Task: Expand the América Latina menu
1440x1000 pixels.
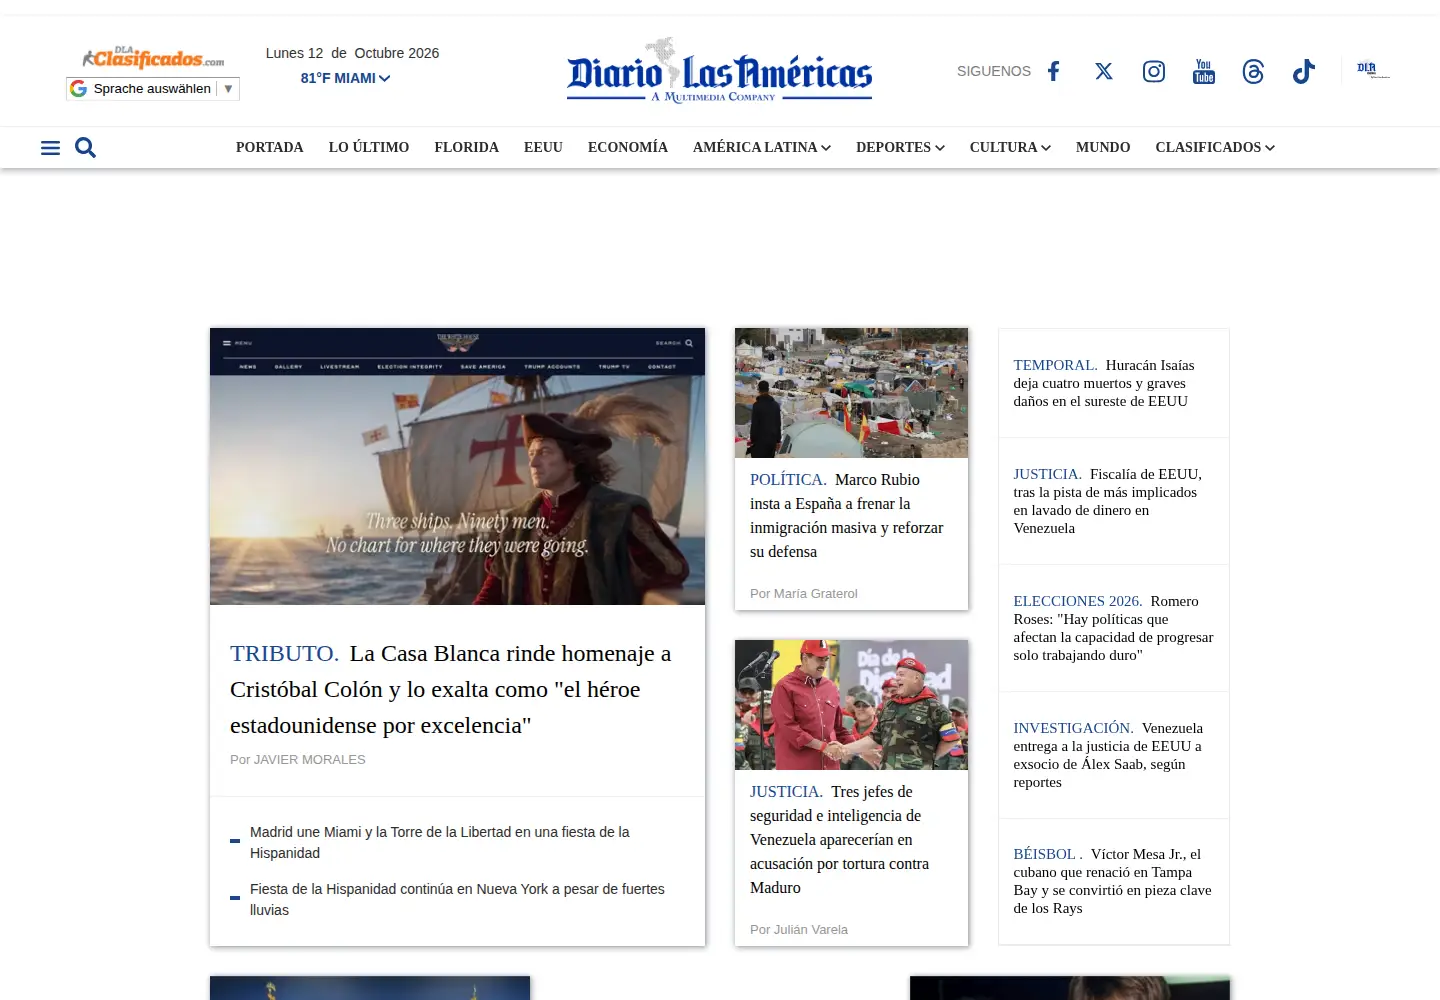Action: pyautogui.click(x=762, y=147)
